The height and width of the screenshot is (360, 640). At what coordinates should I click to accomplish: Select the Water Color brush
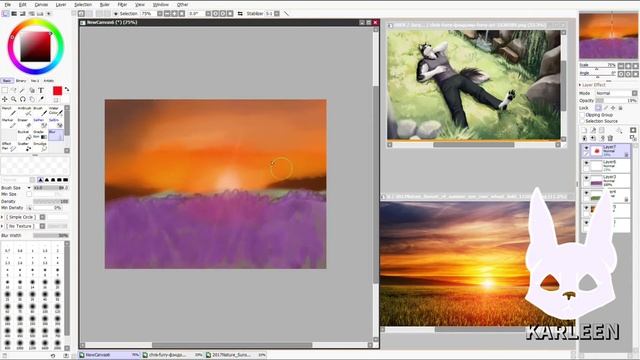(x=56, y=111)
